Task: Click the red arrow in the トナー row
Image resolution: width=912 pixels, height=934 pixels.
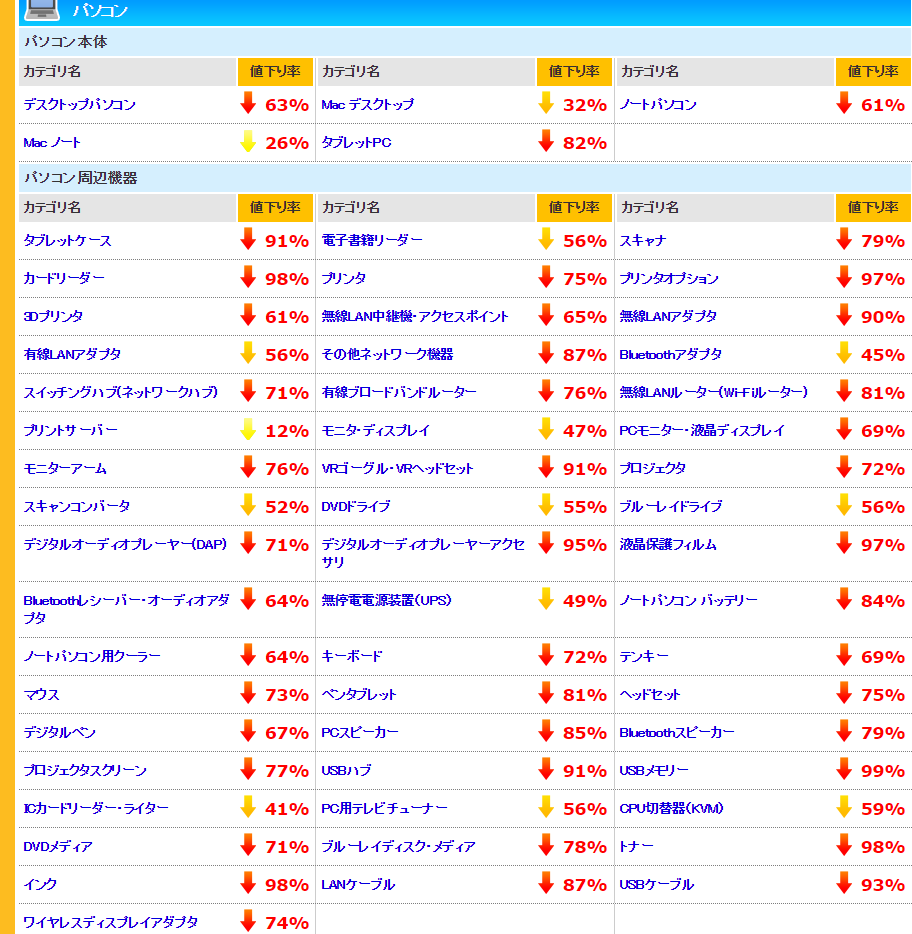Action: [844, 846]
